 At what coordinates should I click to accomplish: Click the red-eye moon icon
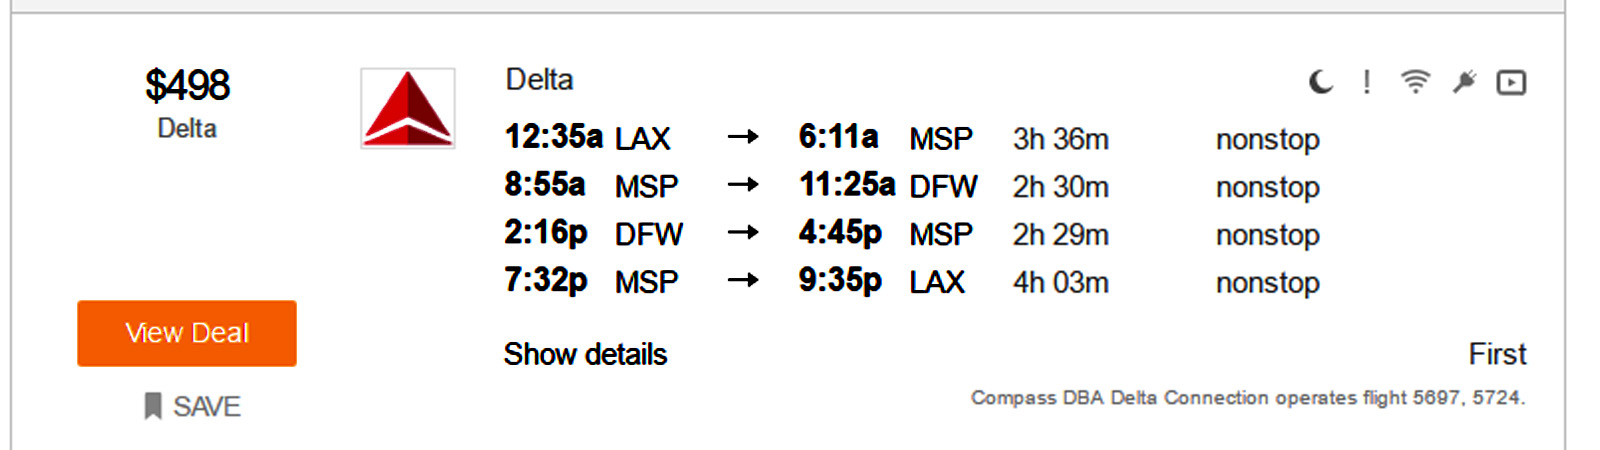(x=1321, y=82)
